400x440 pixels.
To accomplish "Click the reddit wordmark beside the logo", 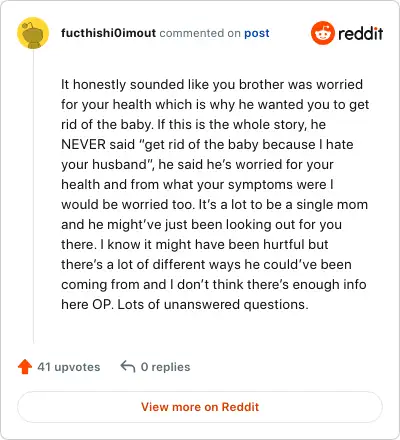I will coord(360,33).
